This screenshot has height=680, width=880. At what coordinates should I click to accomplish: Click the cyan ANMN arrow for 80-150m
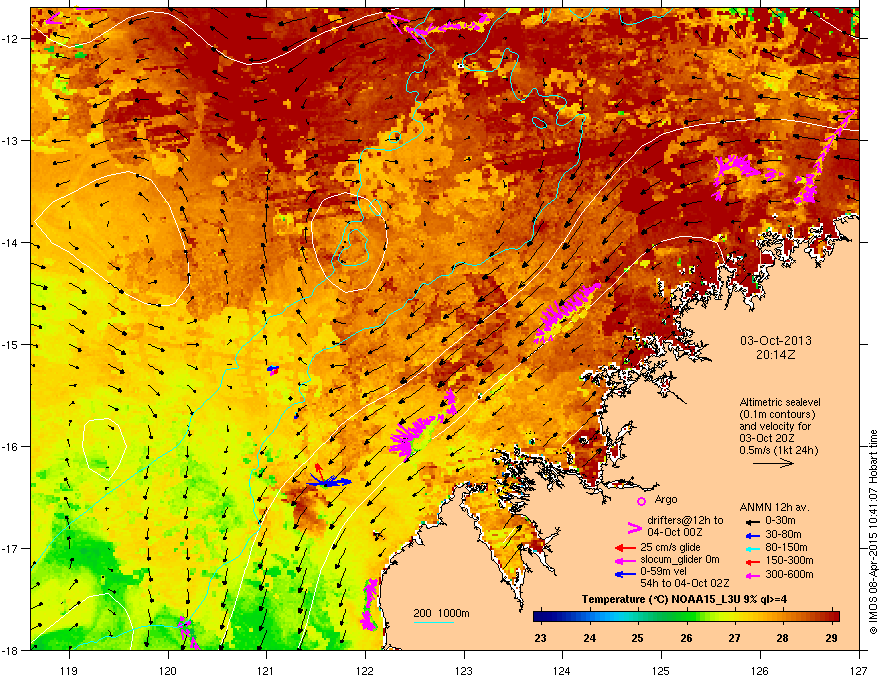[752, 548]
